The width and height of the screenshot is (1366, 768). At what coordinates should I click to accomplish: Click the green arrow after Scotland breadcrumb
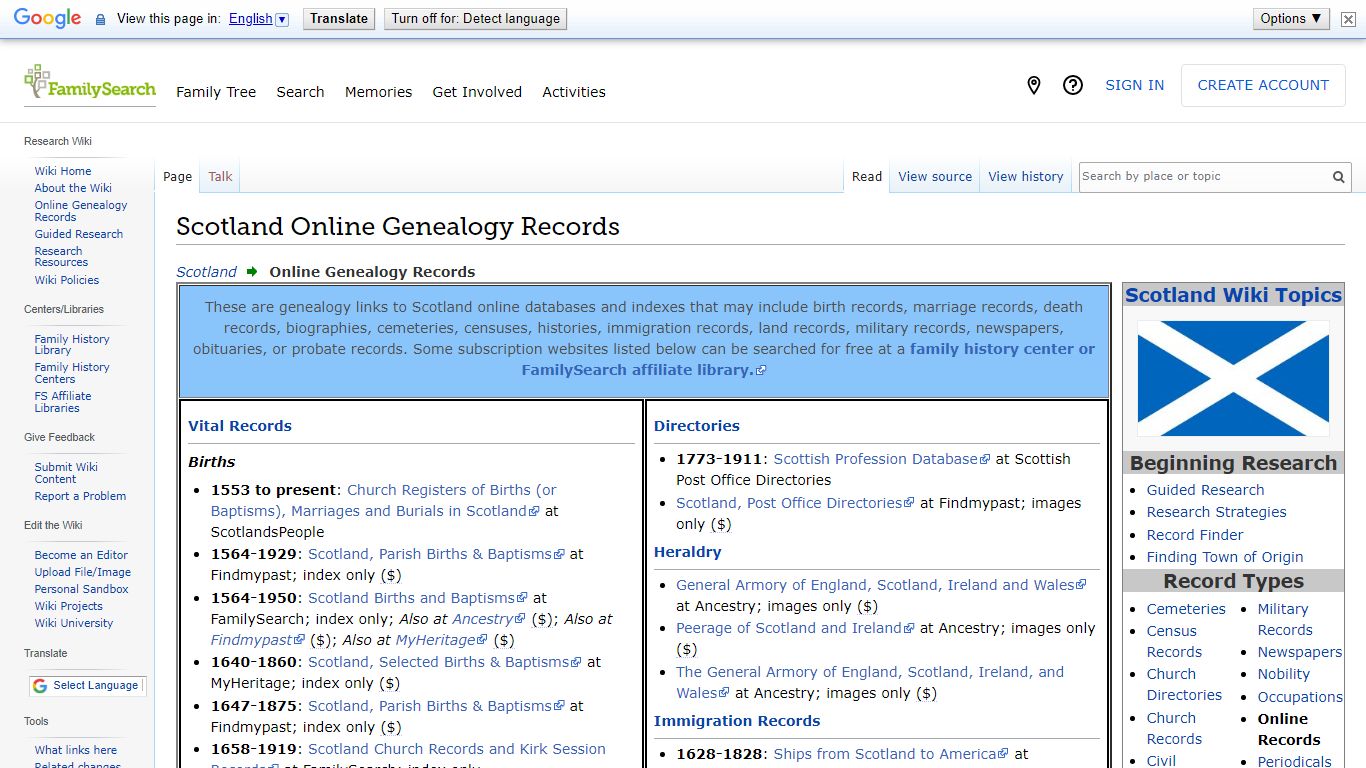click(x=252, y=271)
